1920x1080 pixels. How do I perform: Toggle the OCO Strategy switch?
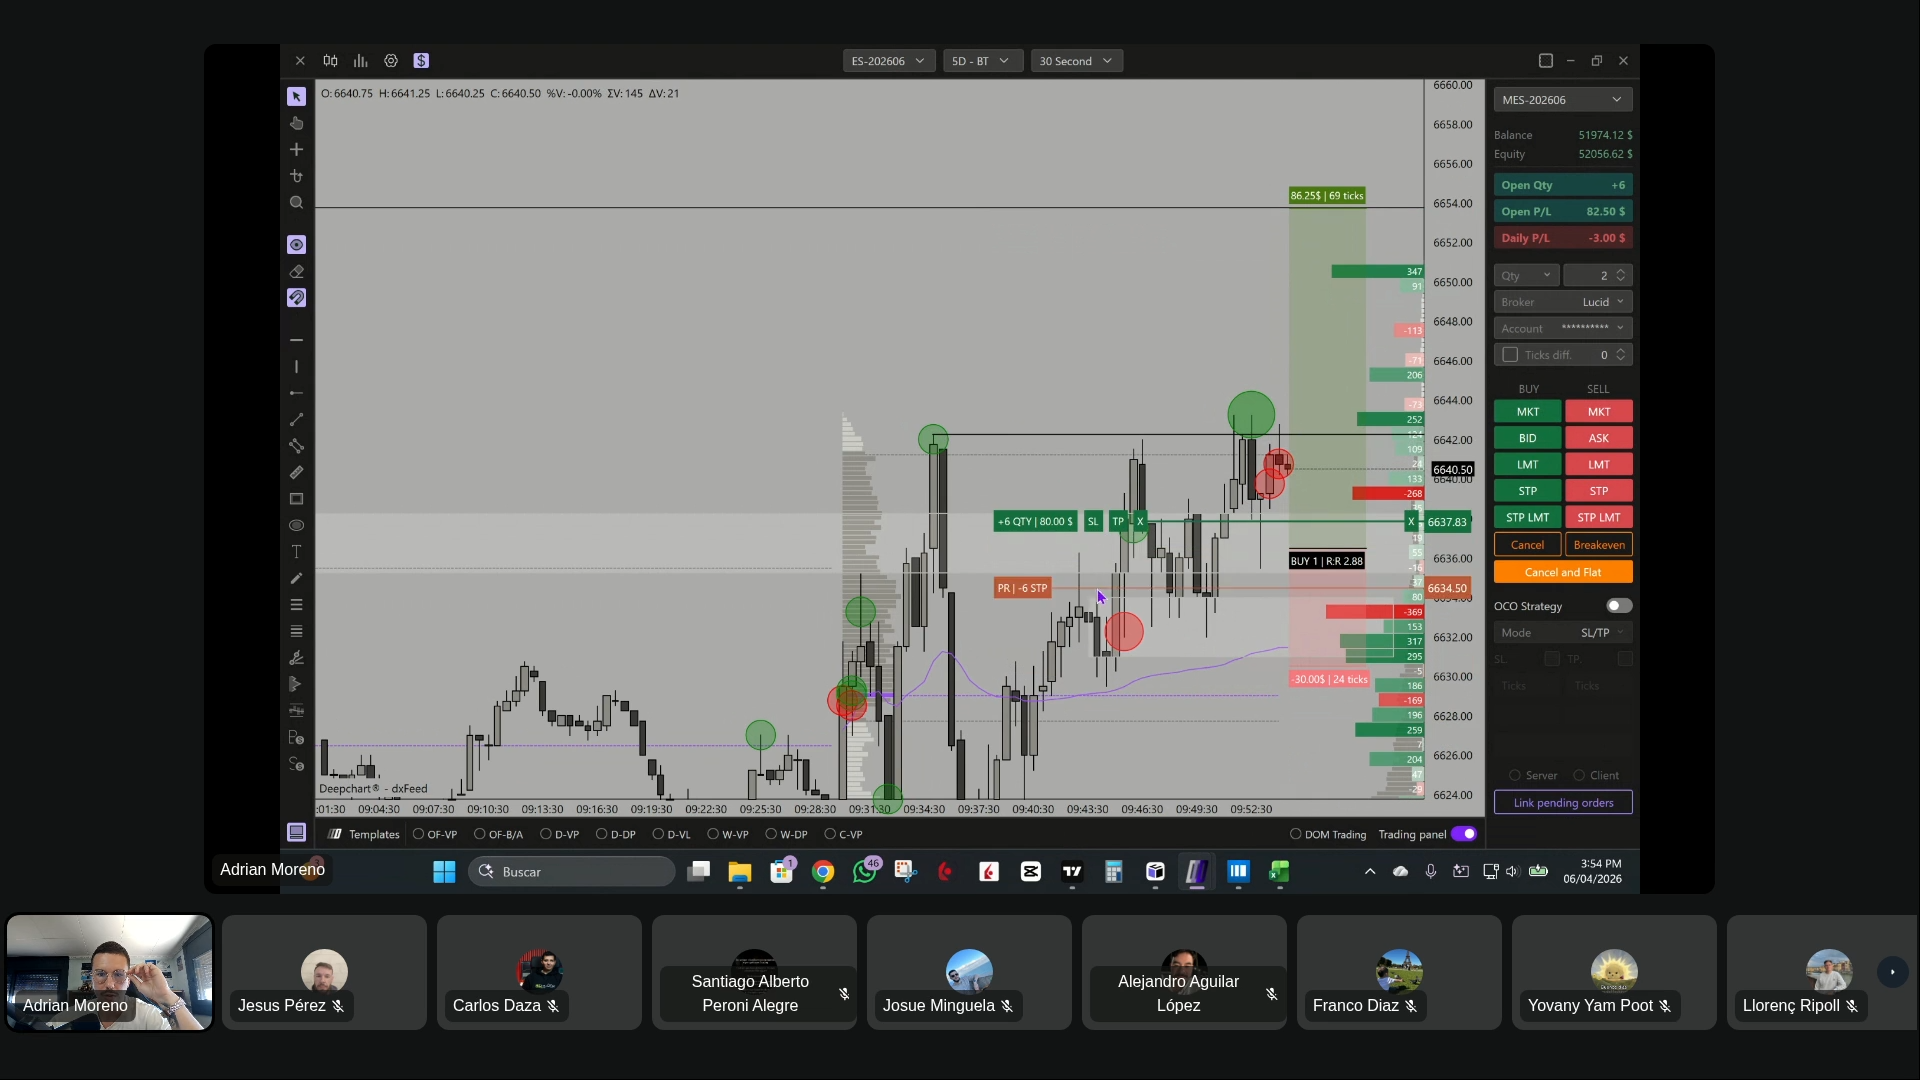1619,606
